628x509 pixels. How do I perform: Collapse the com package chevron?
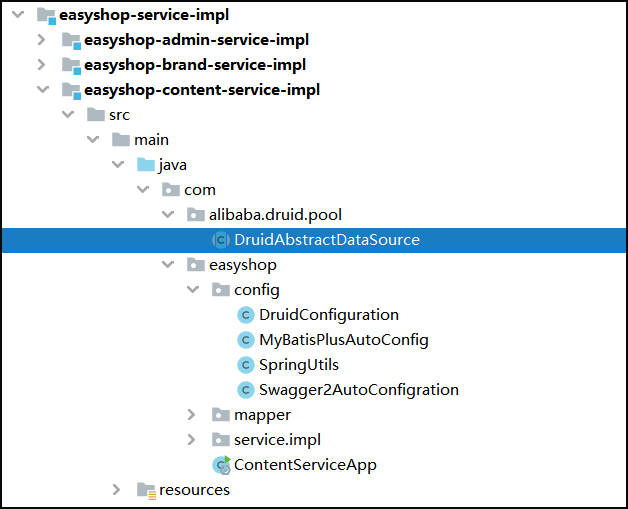click(143, 189)
